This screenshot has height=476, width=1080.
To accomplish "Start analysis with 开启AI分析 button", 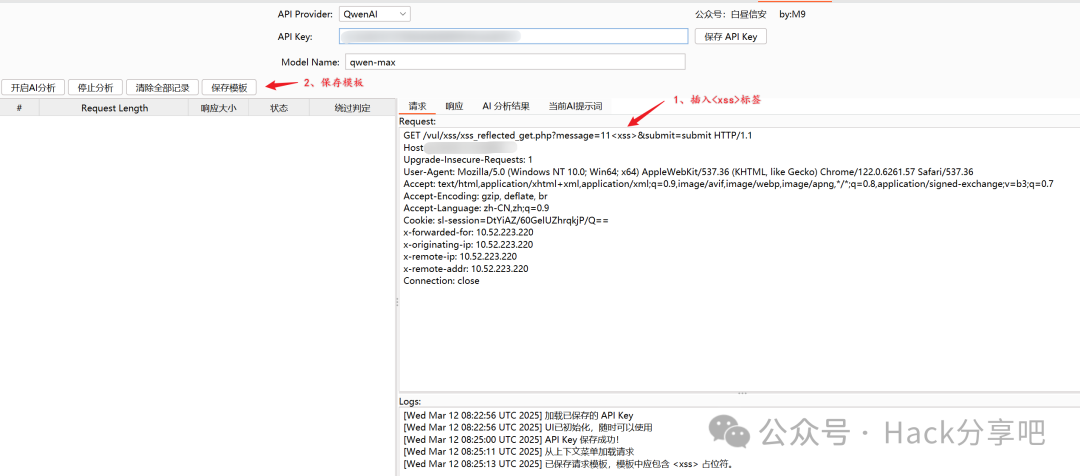I will point(34,87).
